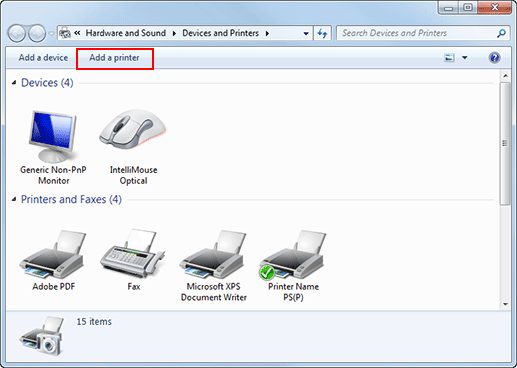
Task: Maximize the Devices and Printers window
Action: [468, 7]
